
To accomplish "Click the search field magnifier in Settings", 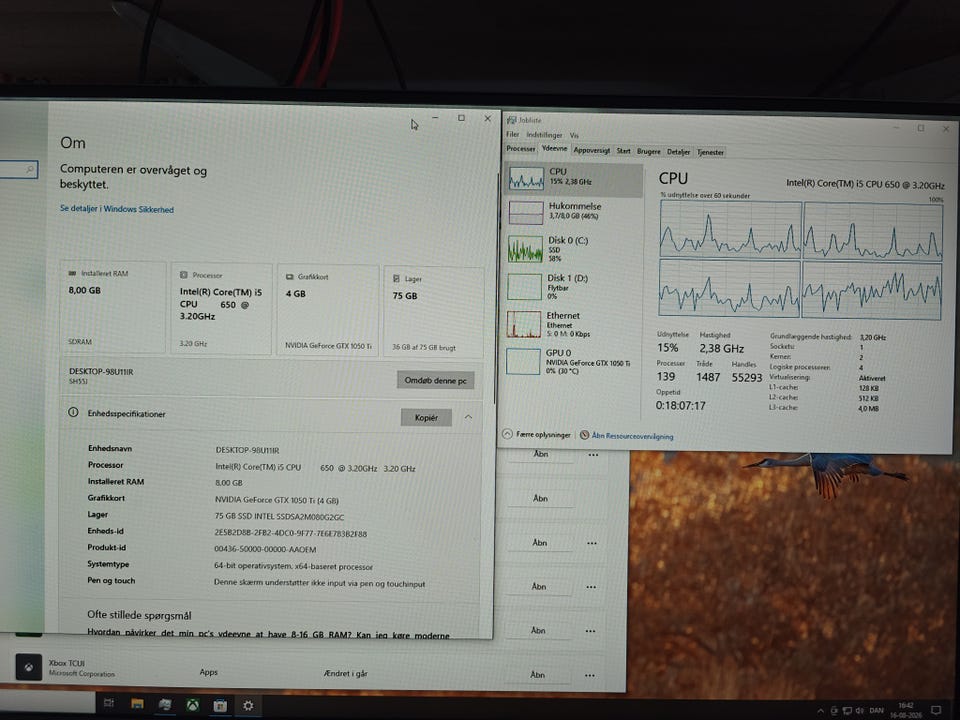I will point(29,170).
